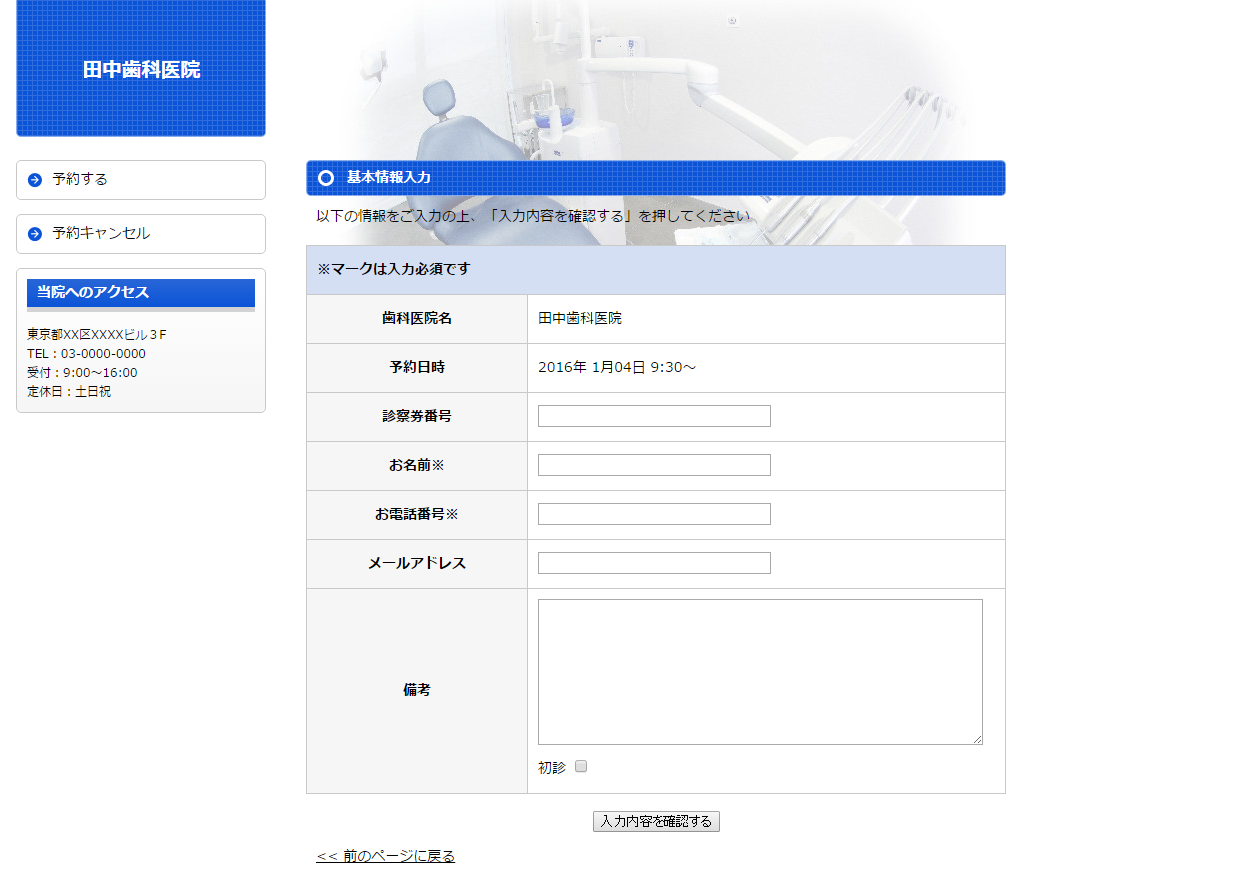Open the 予約キャンセル menu item
Viewport: 1242px width, 894px height.
[x=101, y=234]
